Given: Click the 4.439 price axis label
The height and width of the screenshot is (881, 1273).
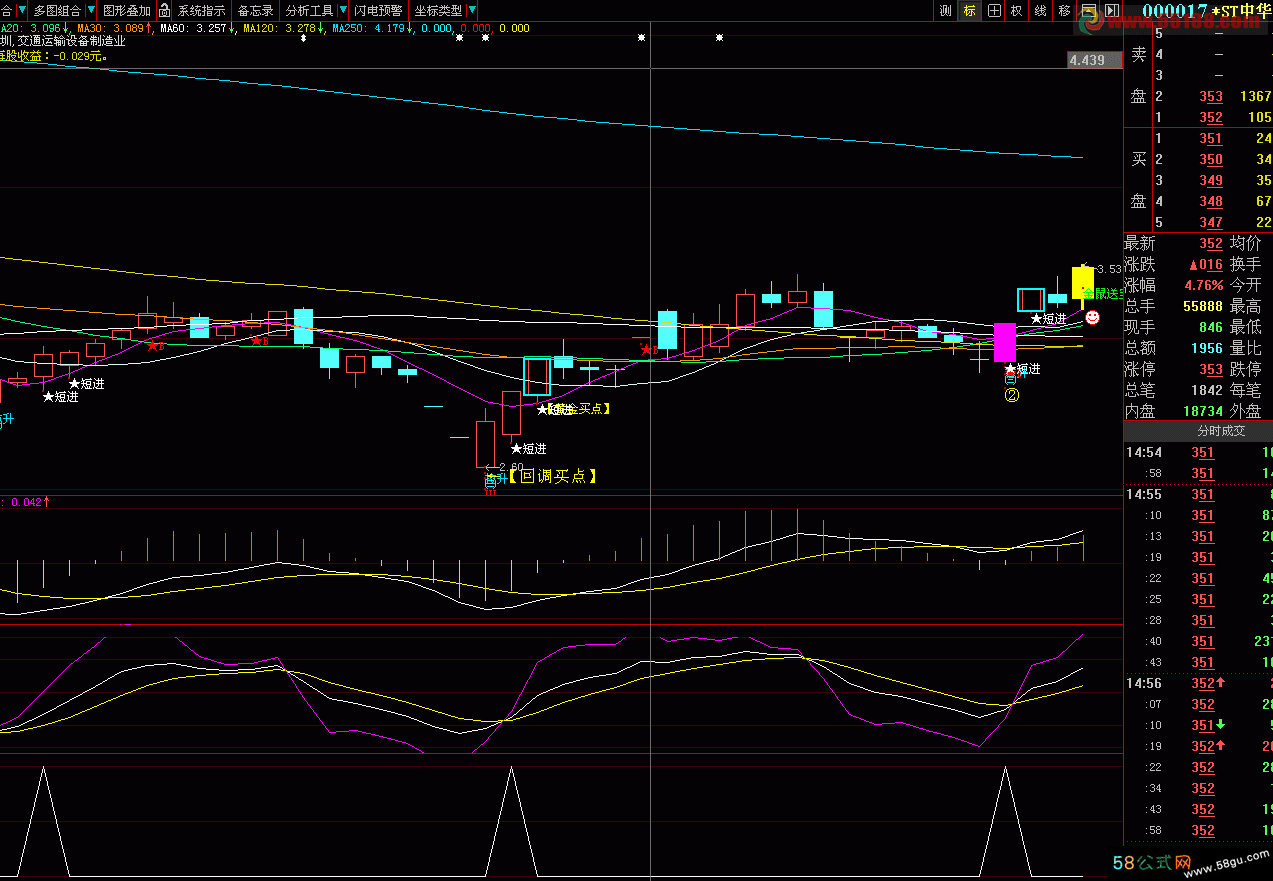Looking at the screenshot, I should click(1087, 60).
